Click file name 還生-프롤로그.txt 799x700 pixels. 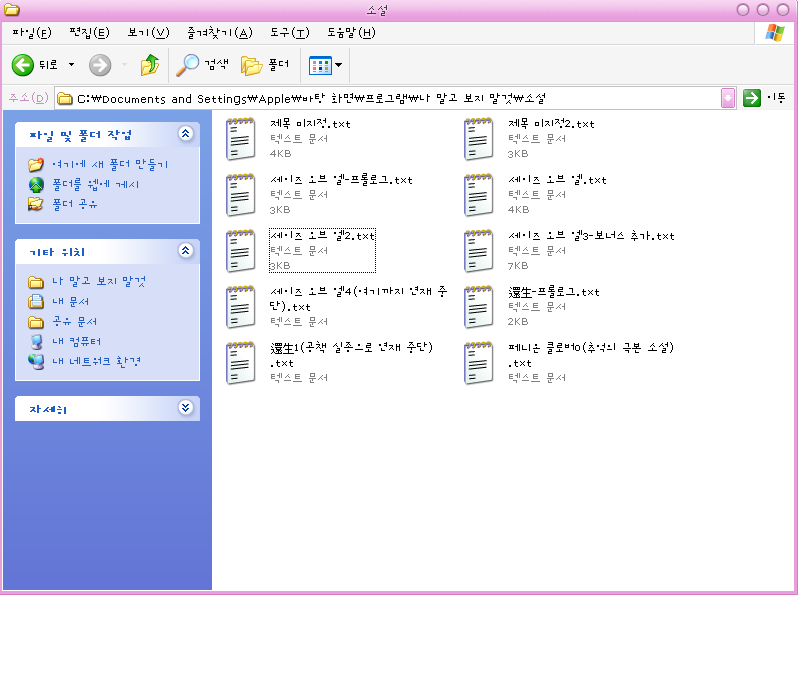[x=554, y=292]
